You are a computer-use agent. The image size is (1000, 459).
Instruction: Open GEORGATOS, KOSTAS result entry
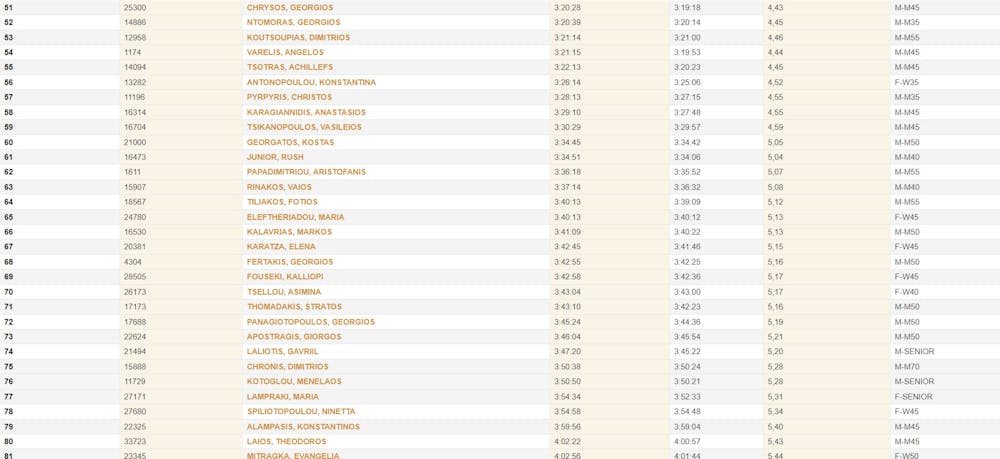pos(290,142)
